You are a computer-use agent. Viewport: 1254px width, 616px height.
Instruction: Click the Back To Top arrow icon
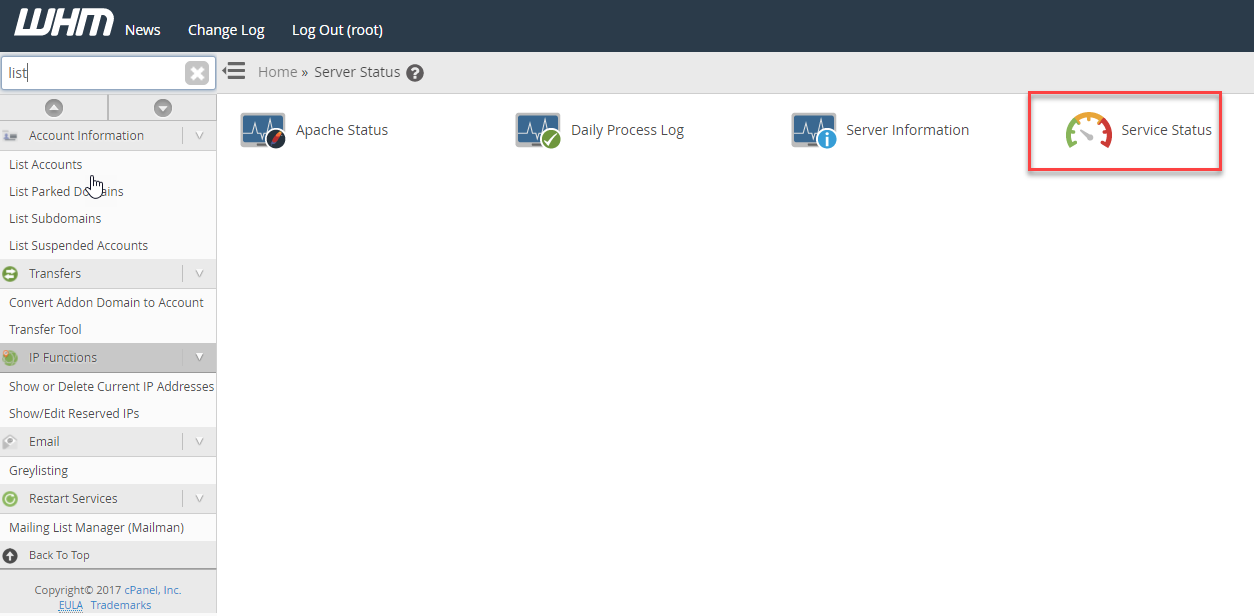click(10, 555)
